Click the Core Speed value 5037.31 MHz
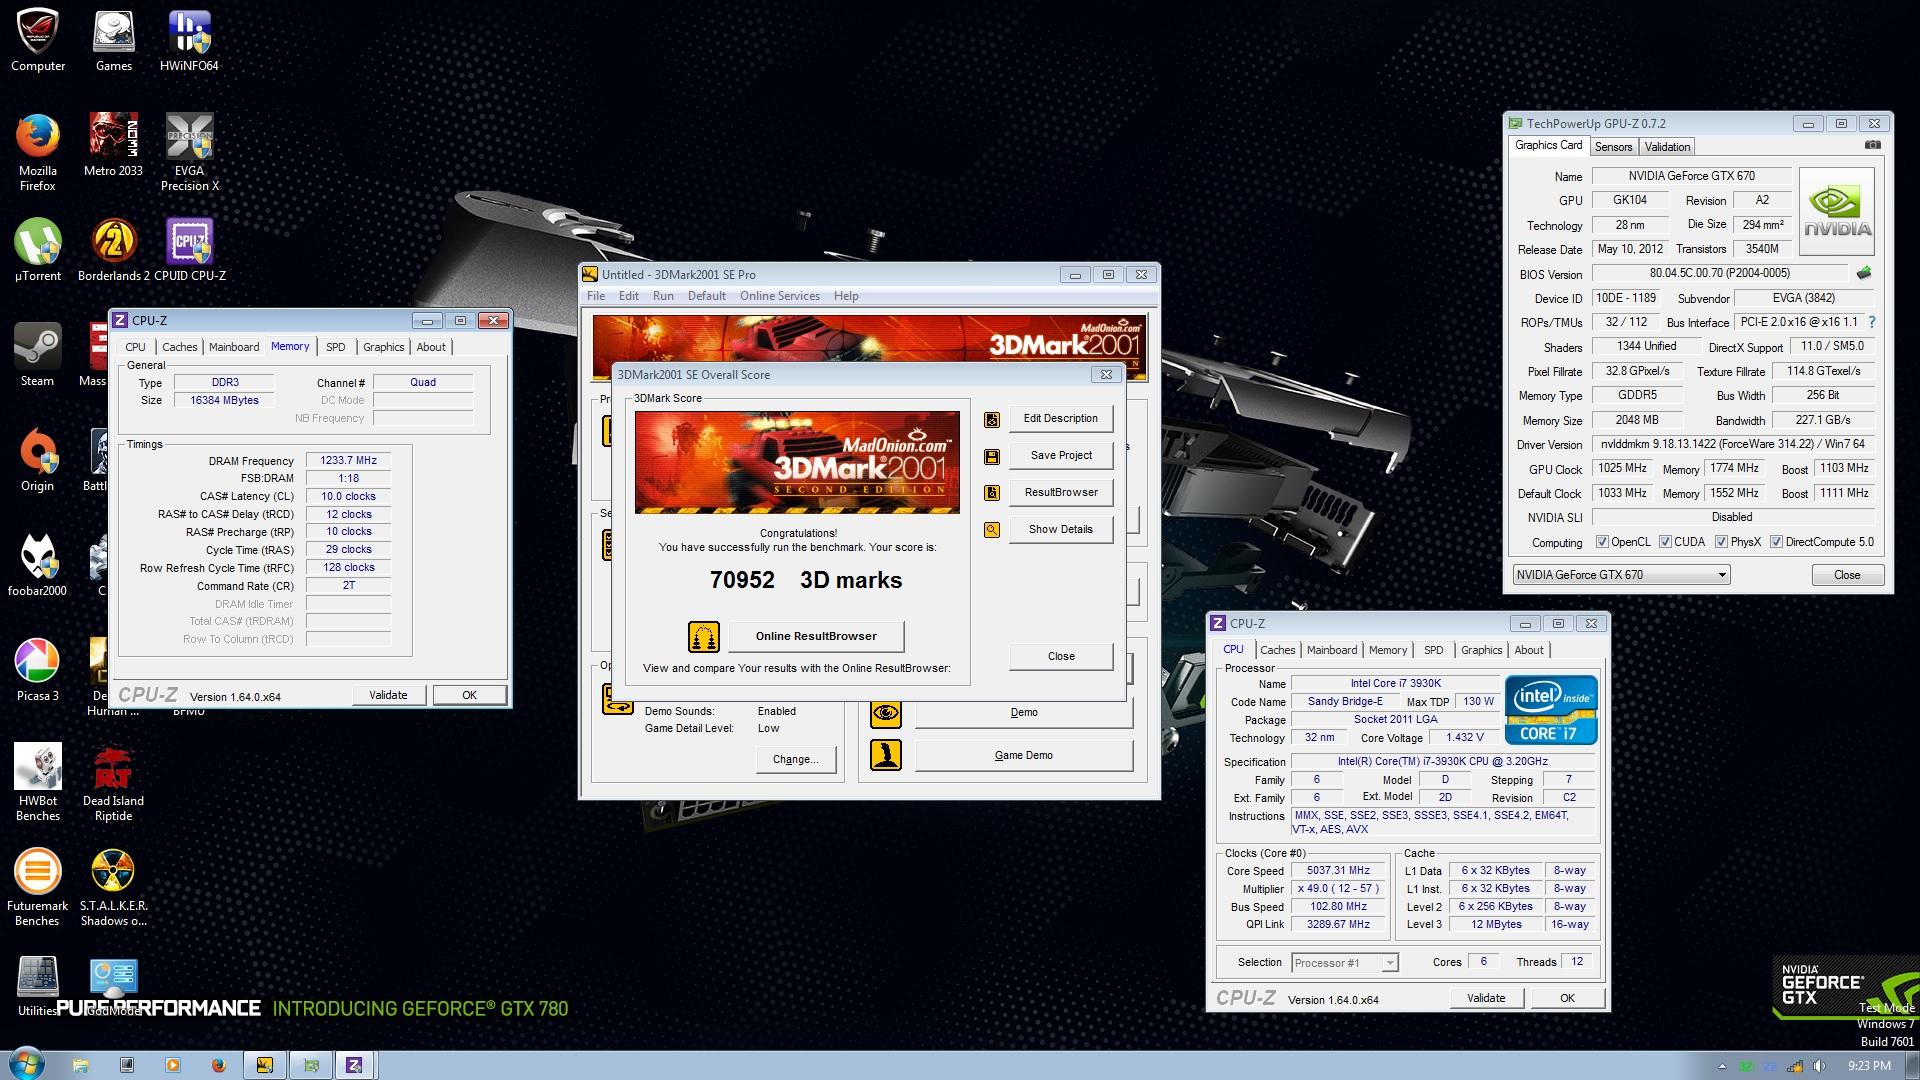 (x=1338, y=871)
